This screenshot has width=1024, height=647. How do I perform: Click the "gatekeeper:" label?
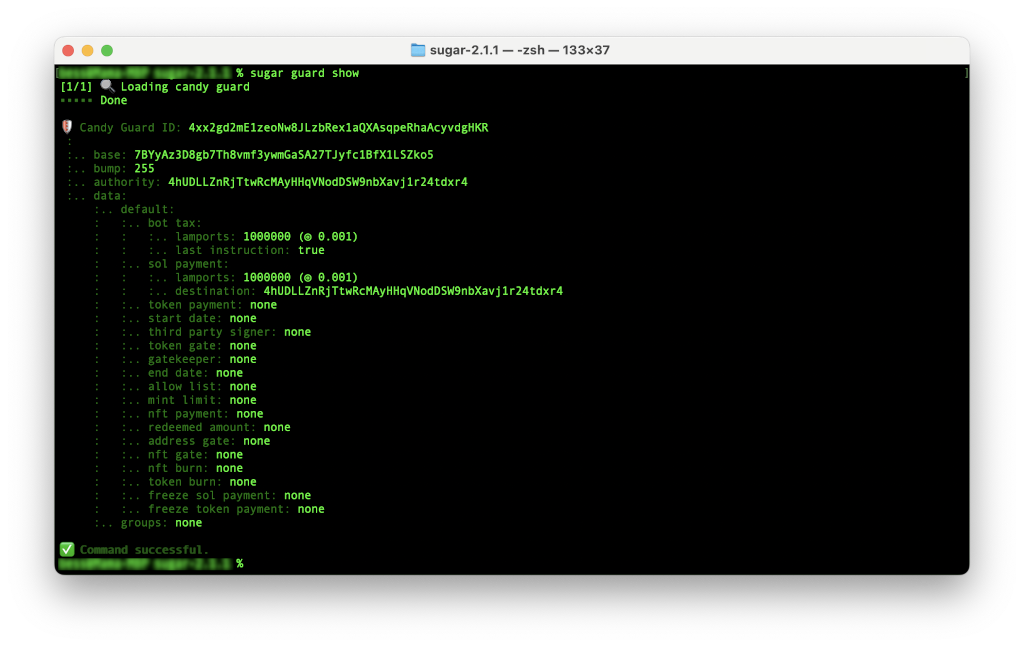pos(185,360)
